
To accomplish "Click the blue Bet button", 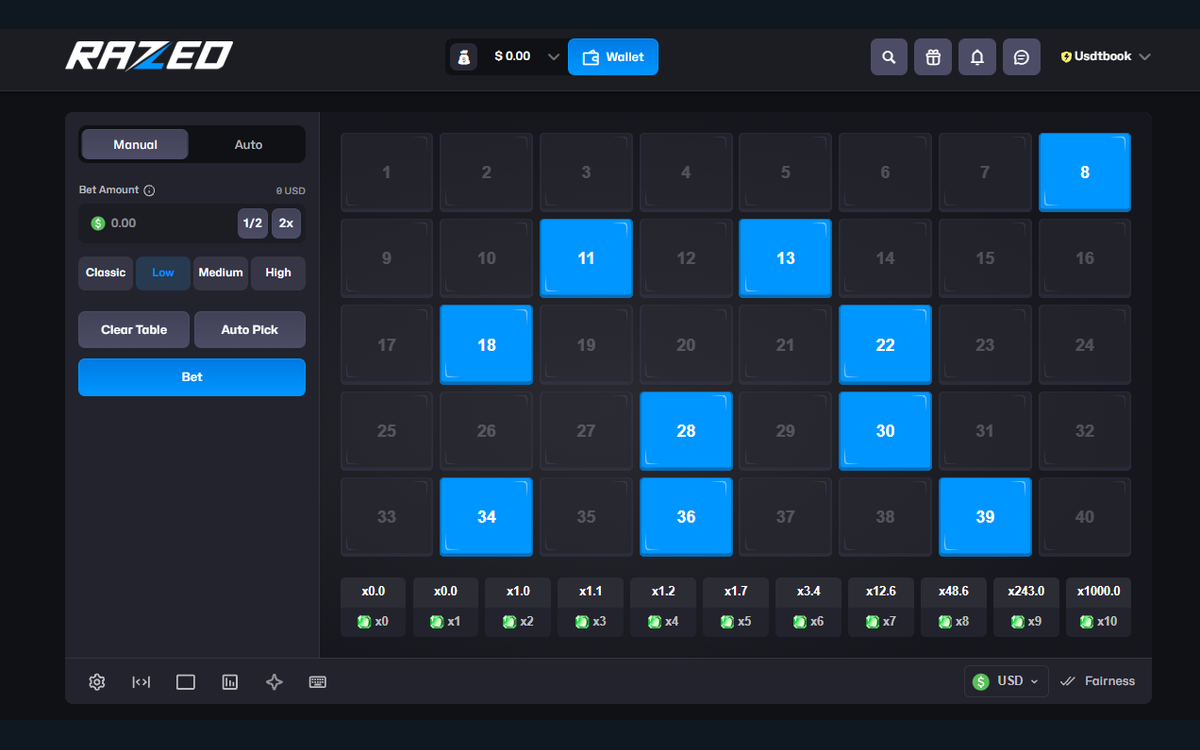I will click(192, 377).
